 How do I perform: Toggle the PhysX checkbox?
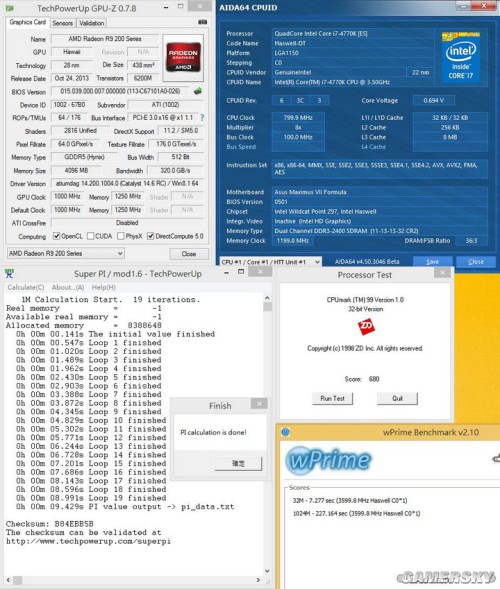pyautogui.click(x=121, y=236)
